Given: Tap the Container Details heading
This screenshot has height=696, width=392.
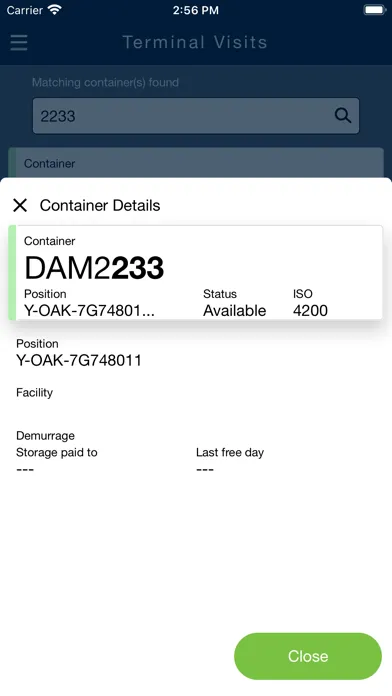Looking at the screenshot, I should pyautogui.click(x=100, y=206).
